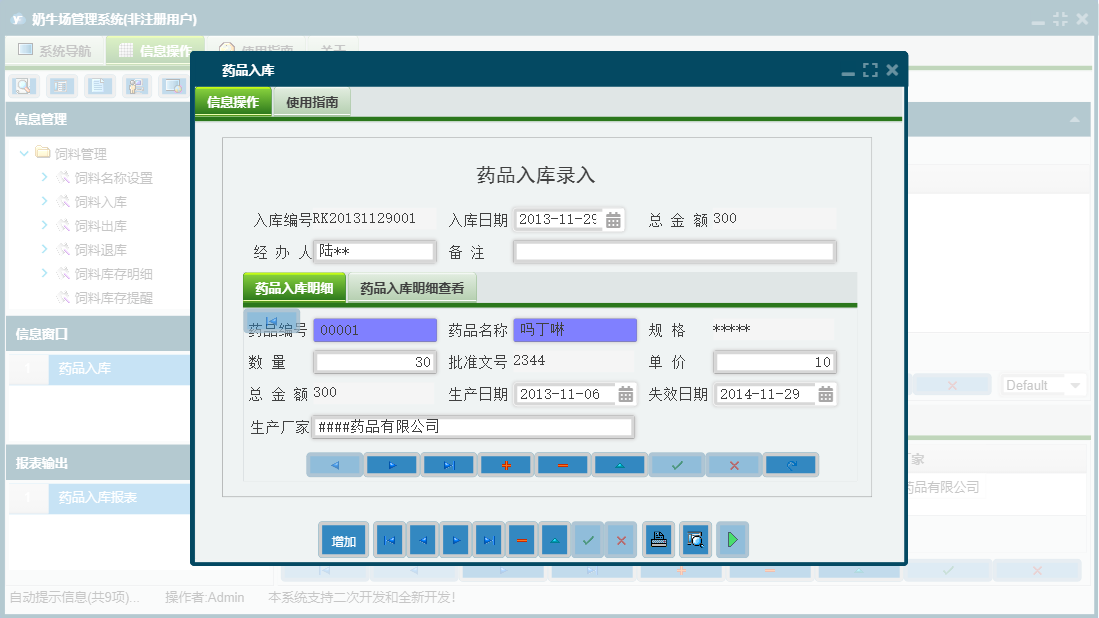Open print preview from the bottom toolbar
This screenshot has width=1099, height=618.
pyautogui.click(x=695, y=540)
